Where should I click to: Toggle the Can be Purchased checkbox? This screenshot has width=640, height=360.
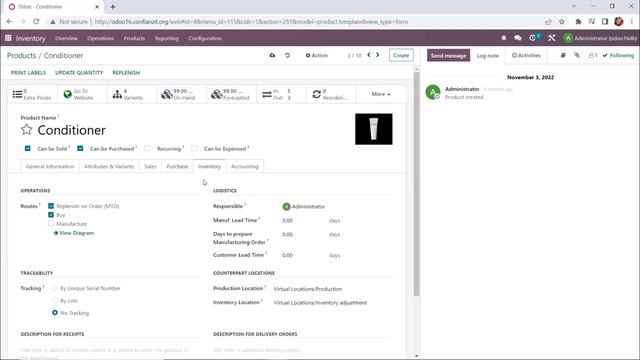pyautogui.click(x=80, y=148)
